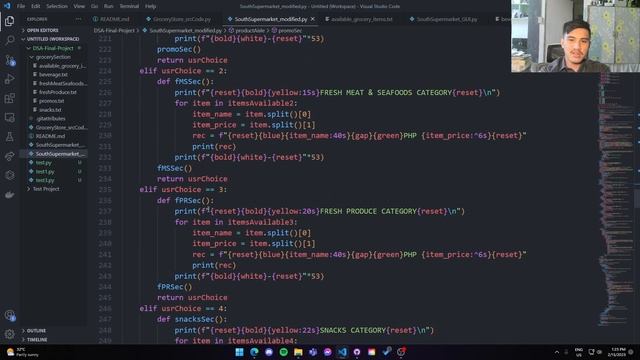
Task: Click the Explorer more actions ellipsis
Action: [x=78, y=19]
